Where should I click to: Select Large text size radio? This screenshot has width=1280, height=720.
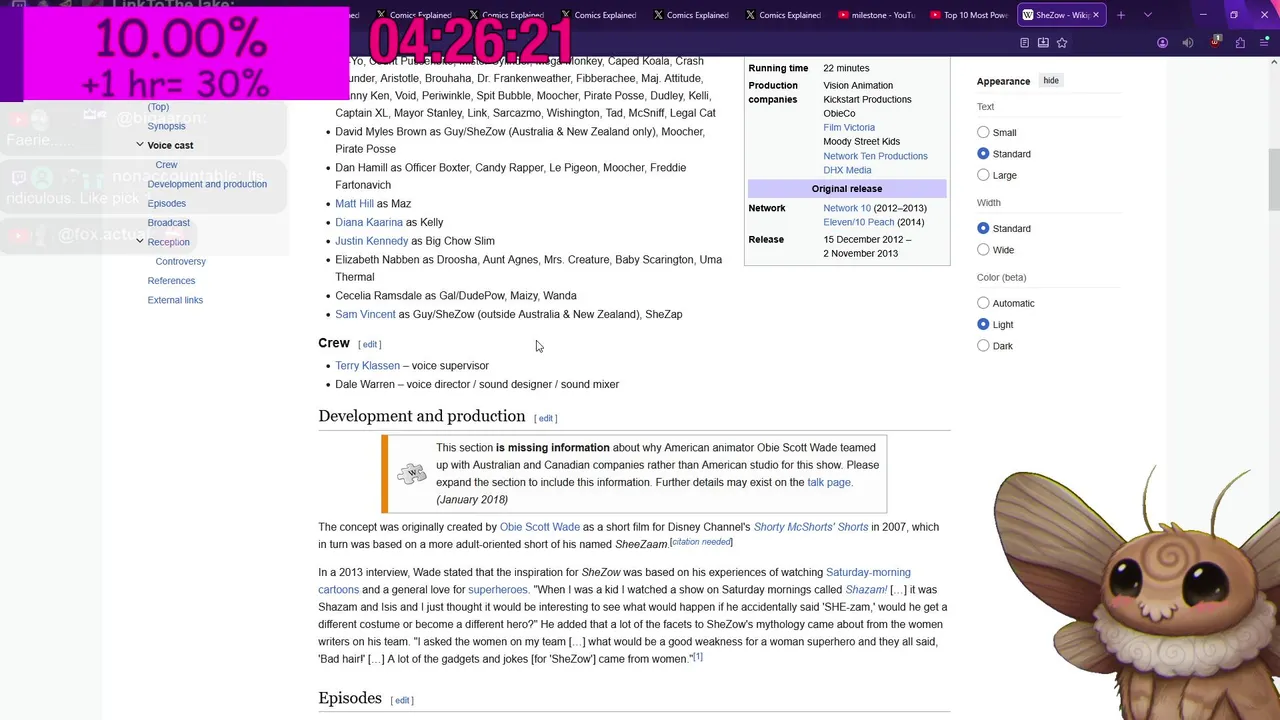point(983,175)
